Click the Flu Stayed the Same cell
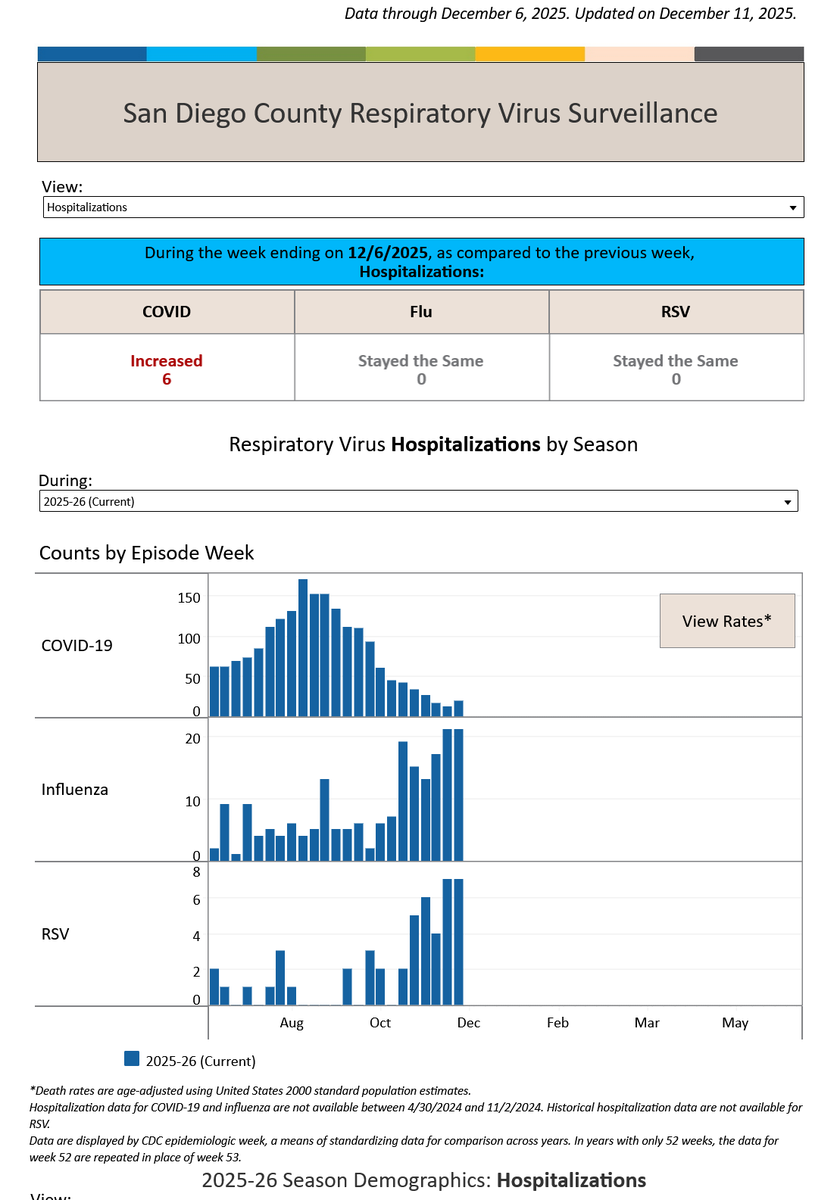837x1200 pixels. (421, 368)
